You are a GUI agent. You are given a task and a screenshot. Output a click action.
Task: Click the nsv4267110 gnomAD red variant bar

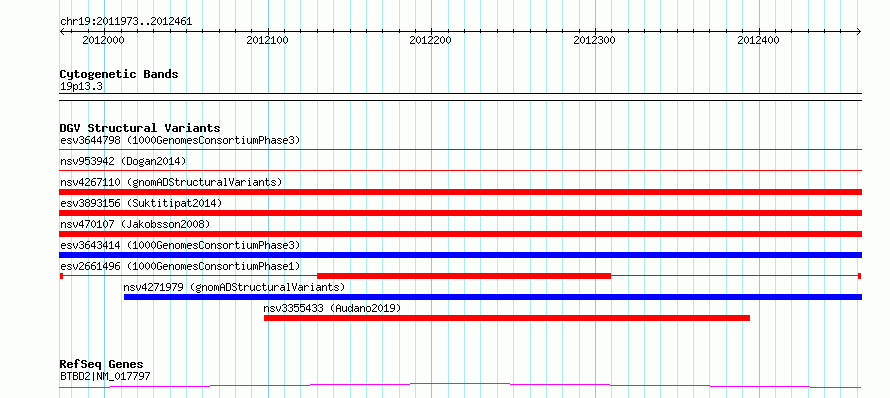461,192
